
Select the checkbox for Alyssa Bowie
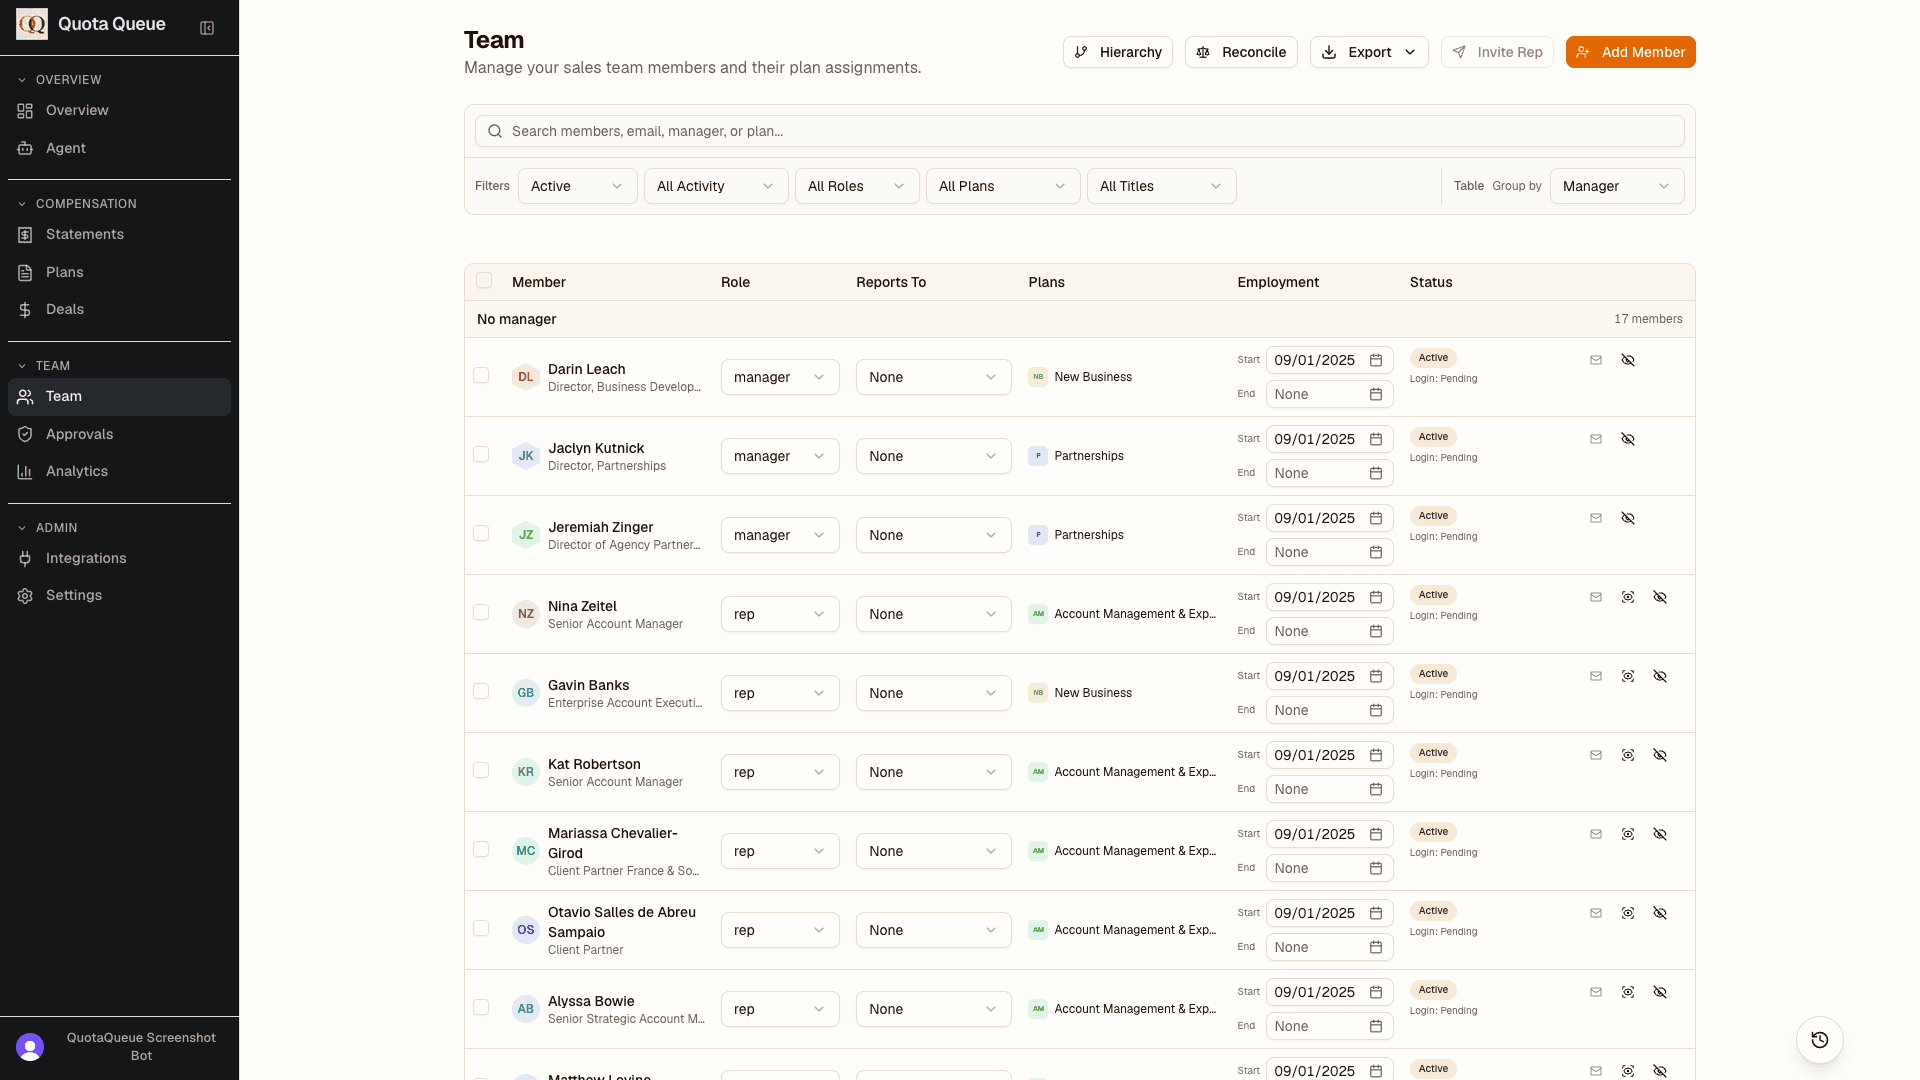[481, 1007]
